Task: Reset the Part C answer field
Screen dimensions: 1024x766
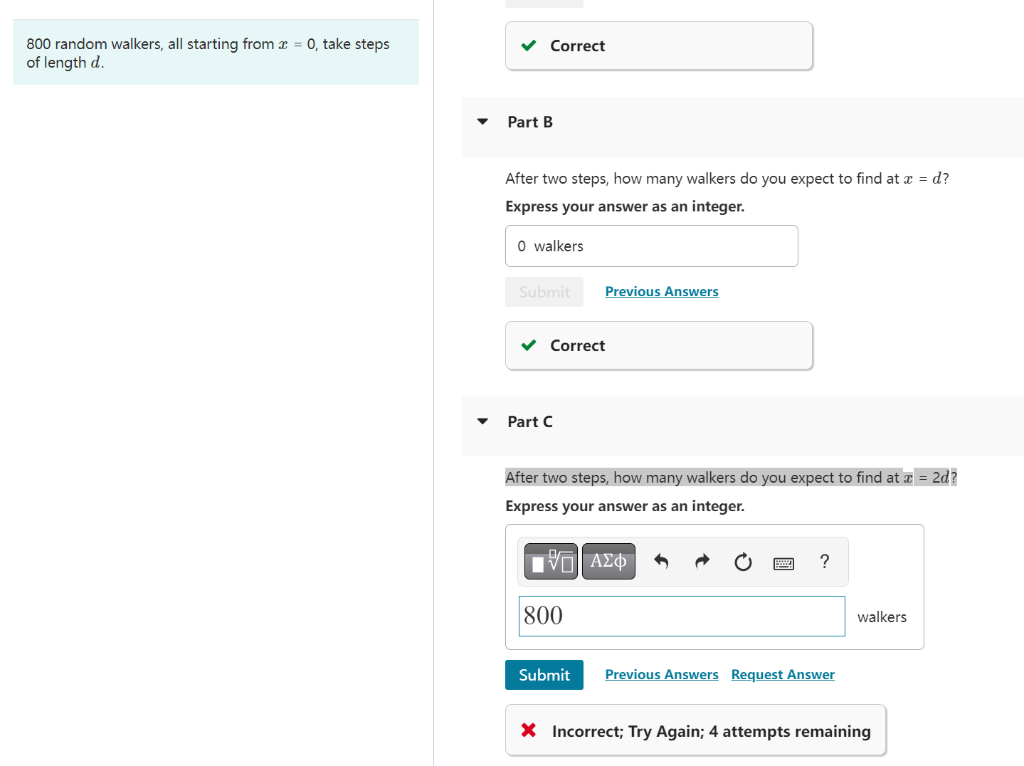Action: coord(742,561)
